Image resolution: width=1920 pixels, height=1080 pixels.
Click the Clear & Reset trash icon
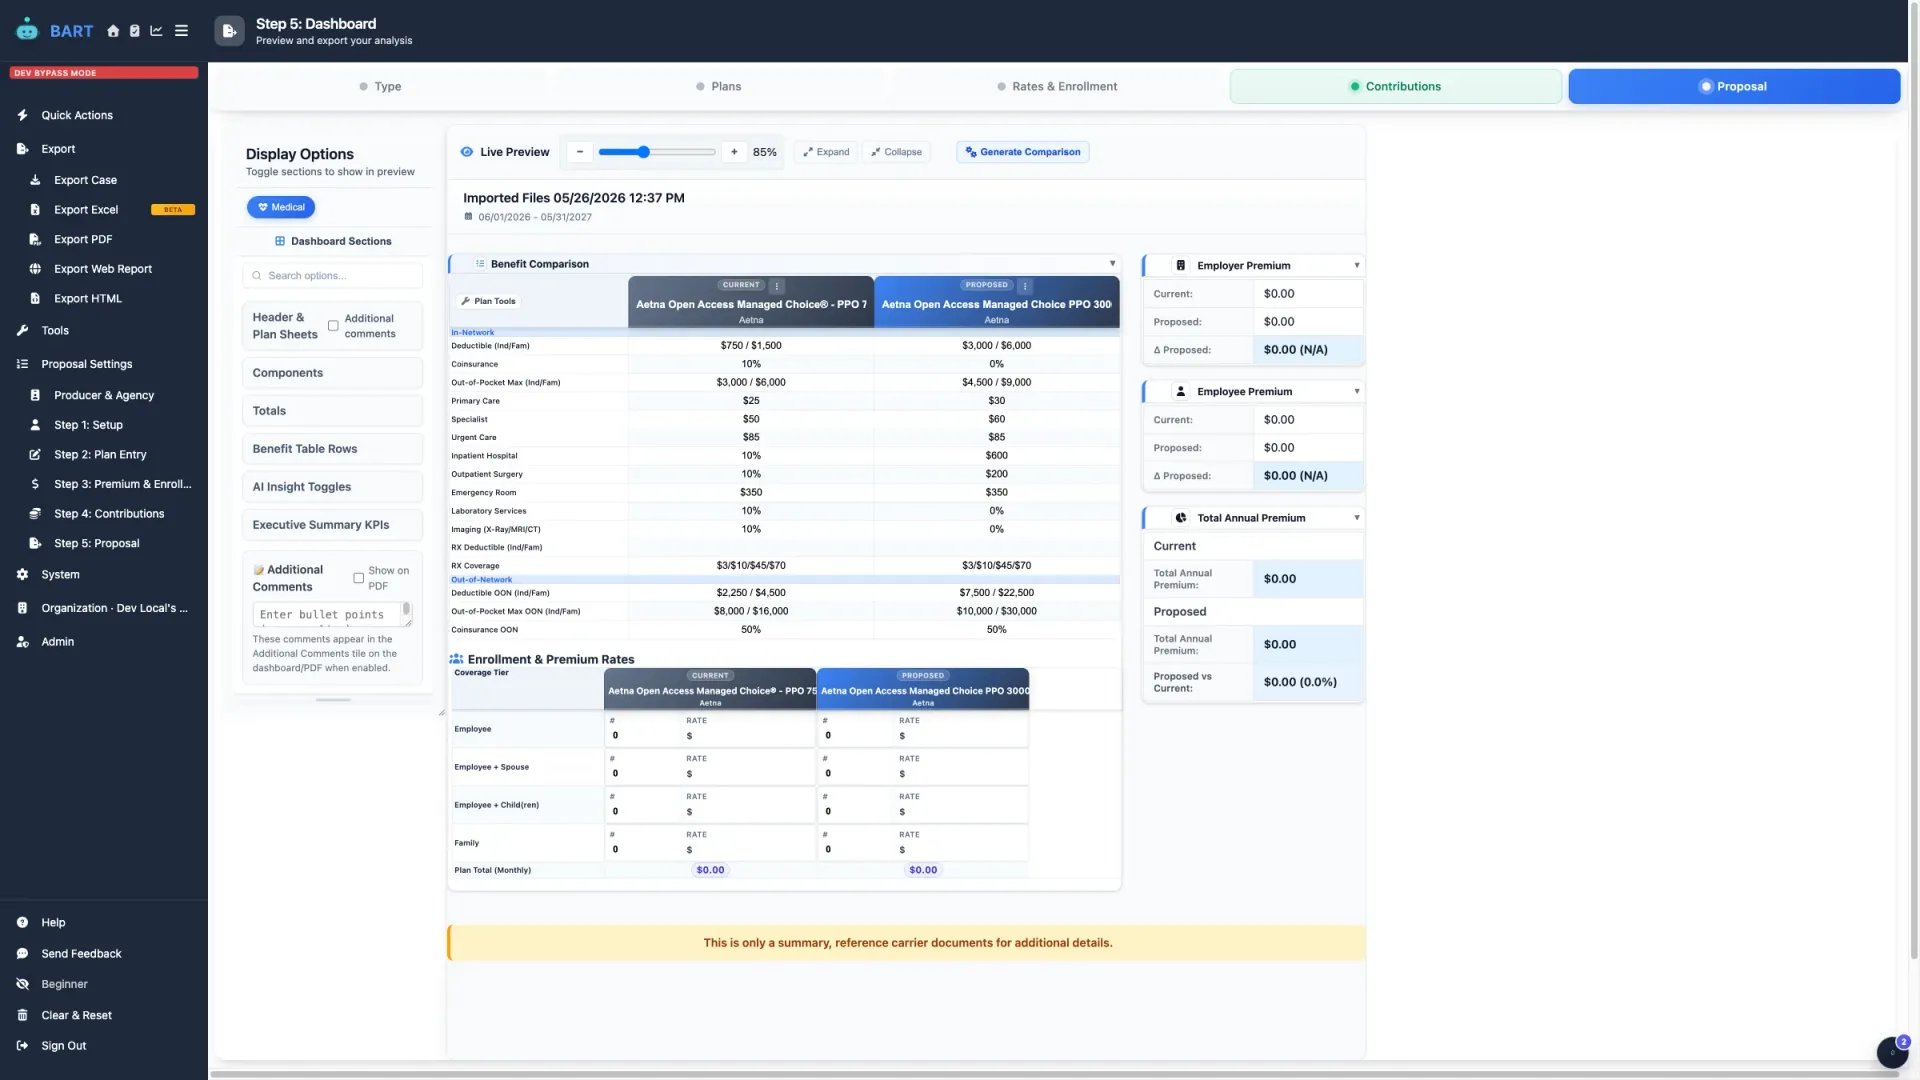click(x=22, y=1016)
